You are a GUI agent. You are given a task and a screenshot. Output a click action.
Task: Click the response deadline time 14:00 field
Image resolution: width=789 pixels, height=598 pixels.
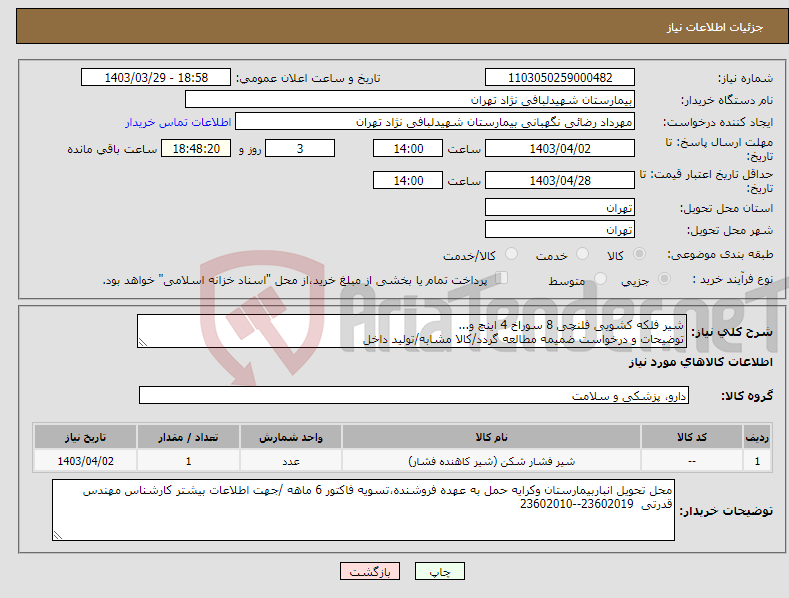pos(408,148)
